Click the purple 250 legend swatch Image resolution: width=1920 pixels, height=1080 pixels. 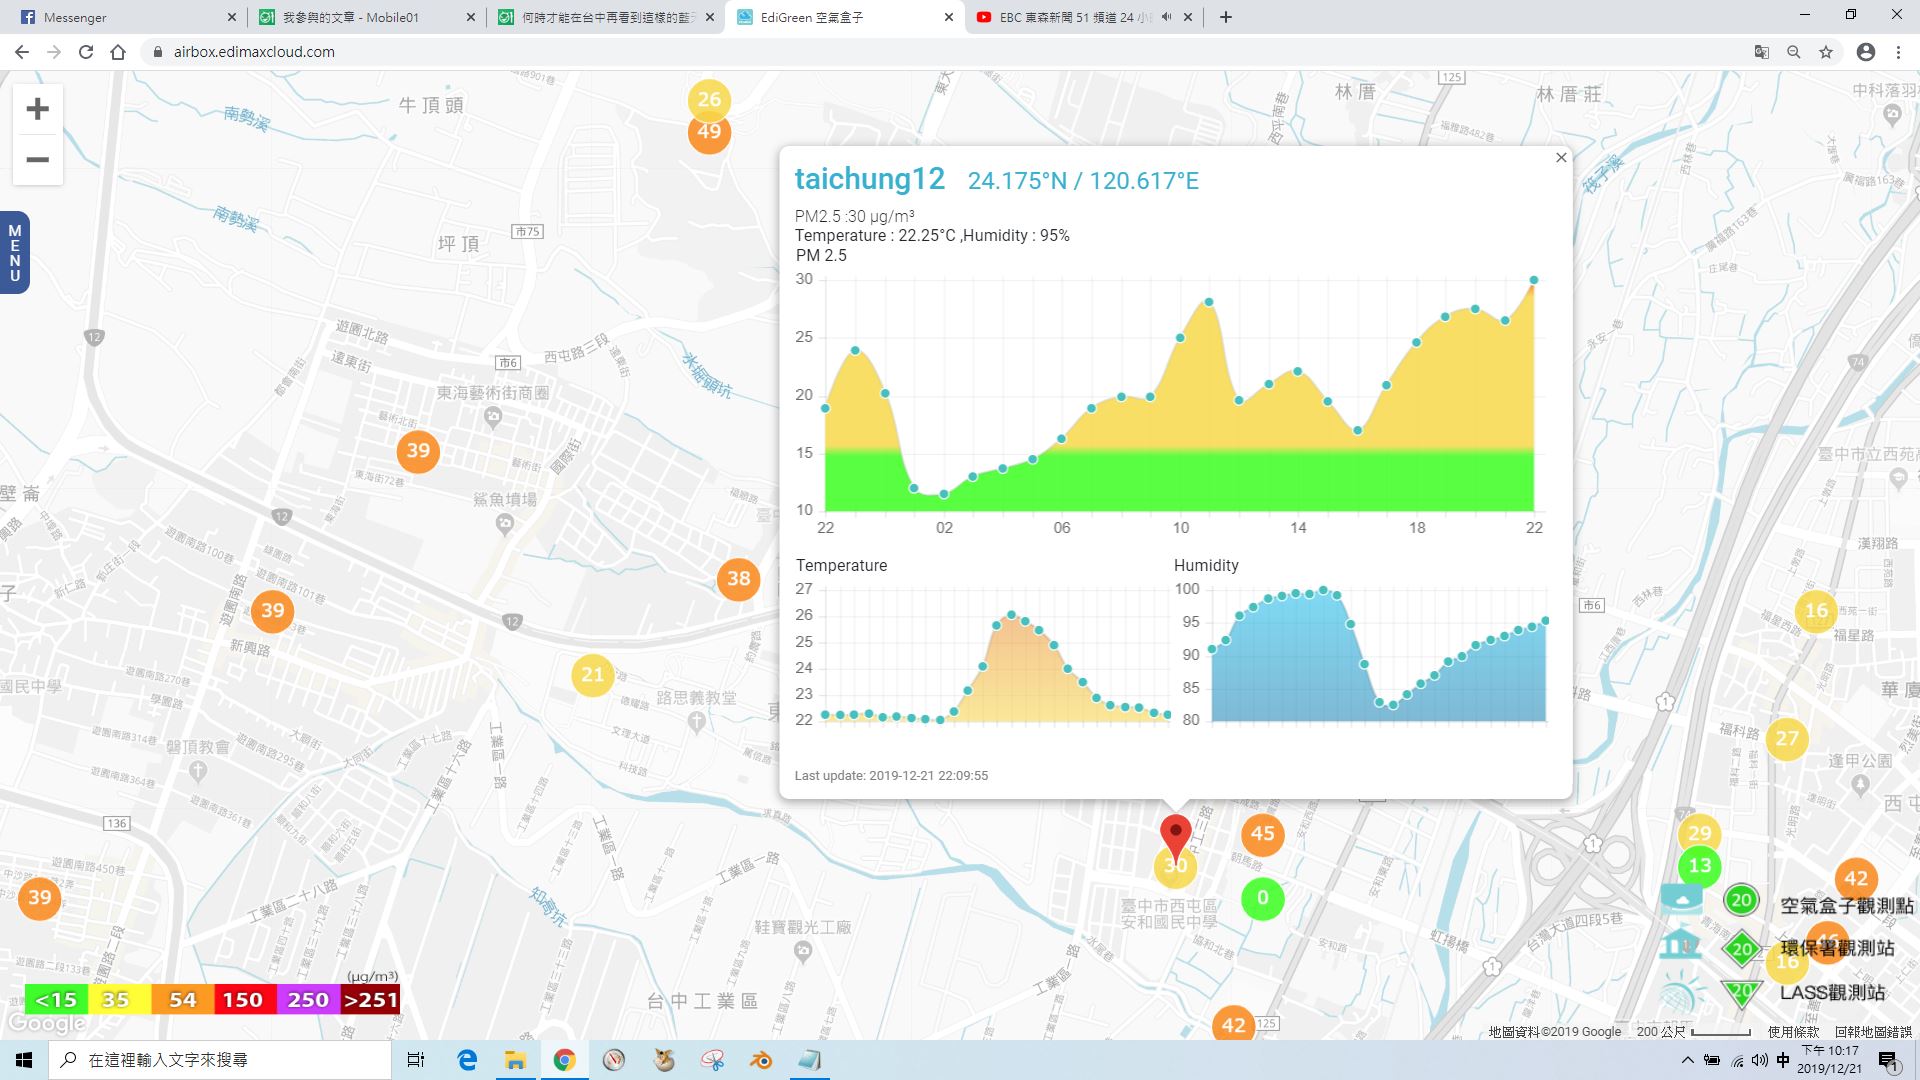[x=308, y=1000]
